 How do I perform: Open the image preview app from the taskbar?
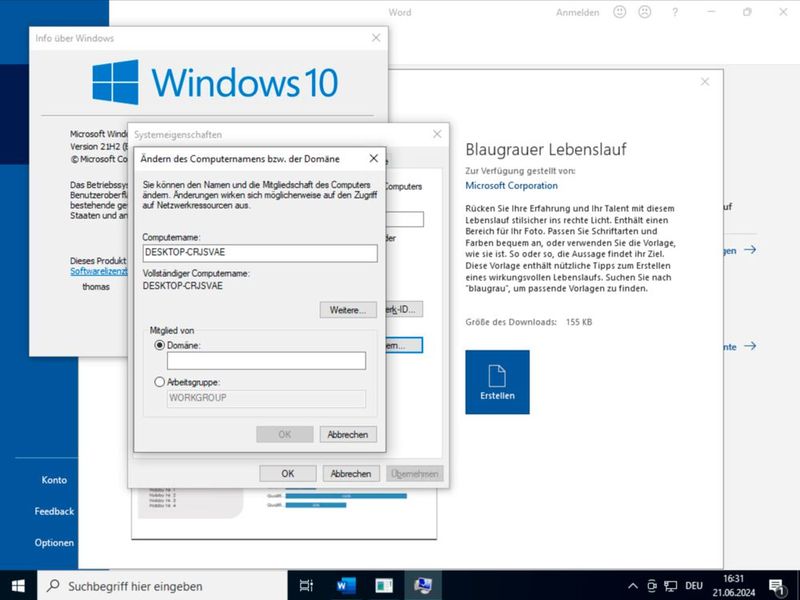coord(383,586)
